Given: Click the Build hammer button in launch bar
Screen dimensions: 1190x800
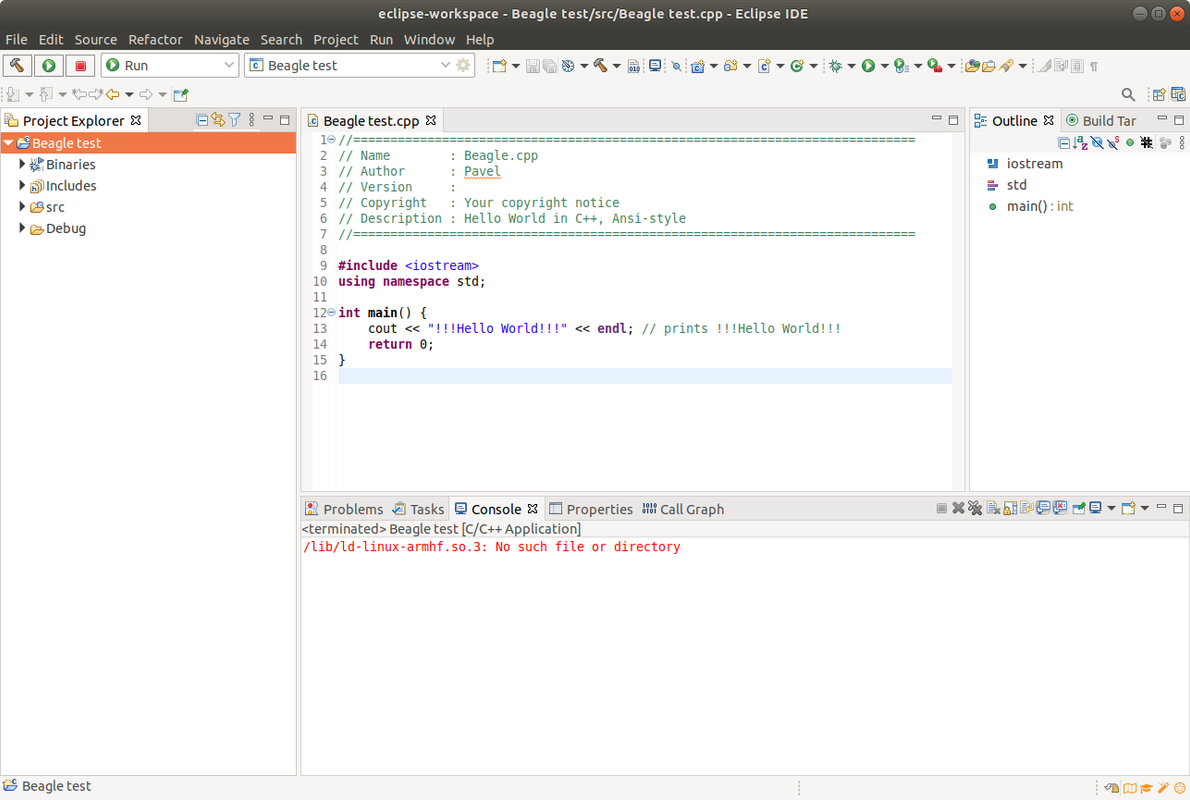Looking at the screenshot, I should click(x=17, y=65).
